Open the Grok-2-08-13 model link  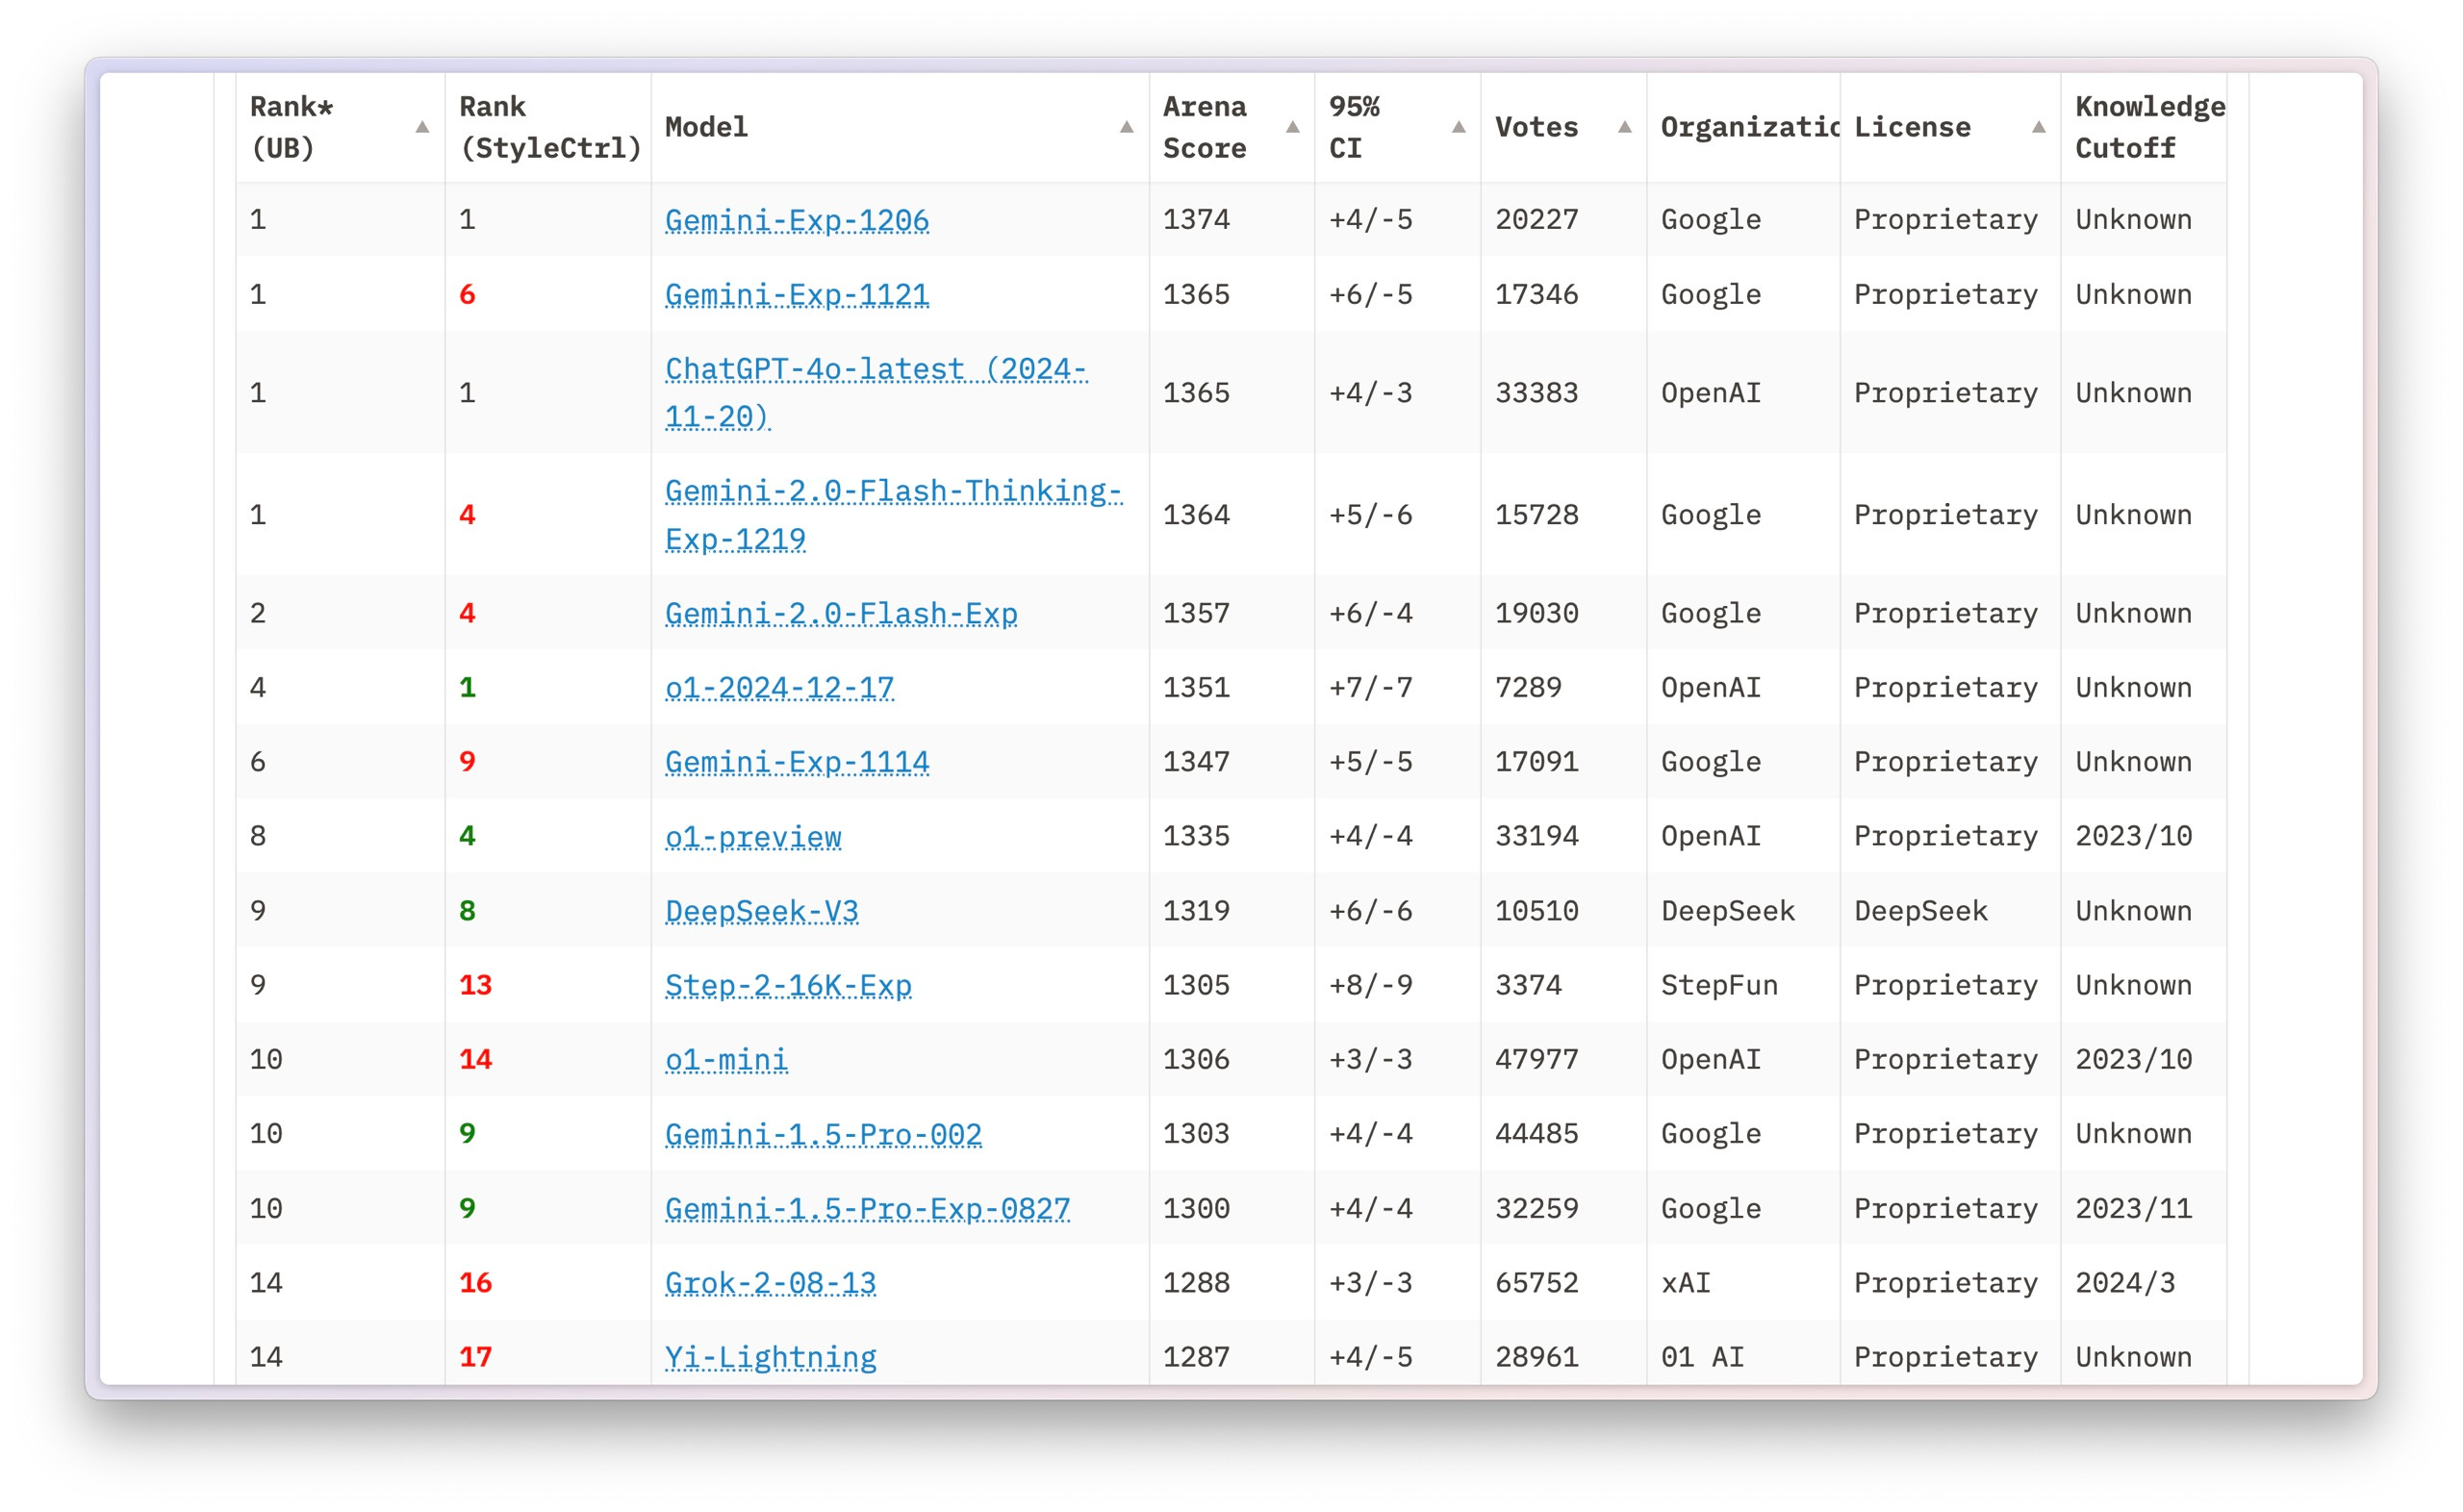pos(770,1283)
